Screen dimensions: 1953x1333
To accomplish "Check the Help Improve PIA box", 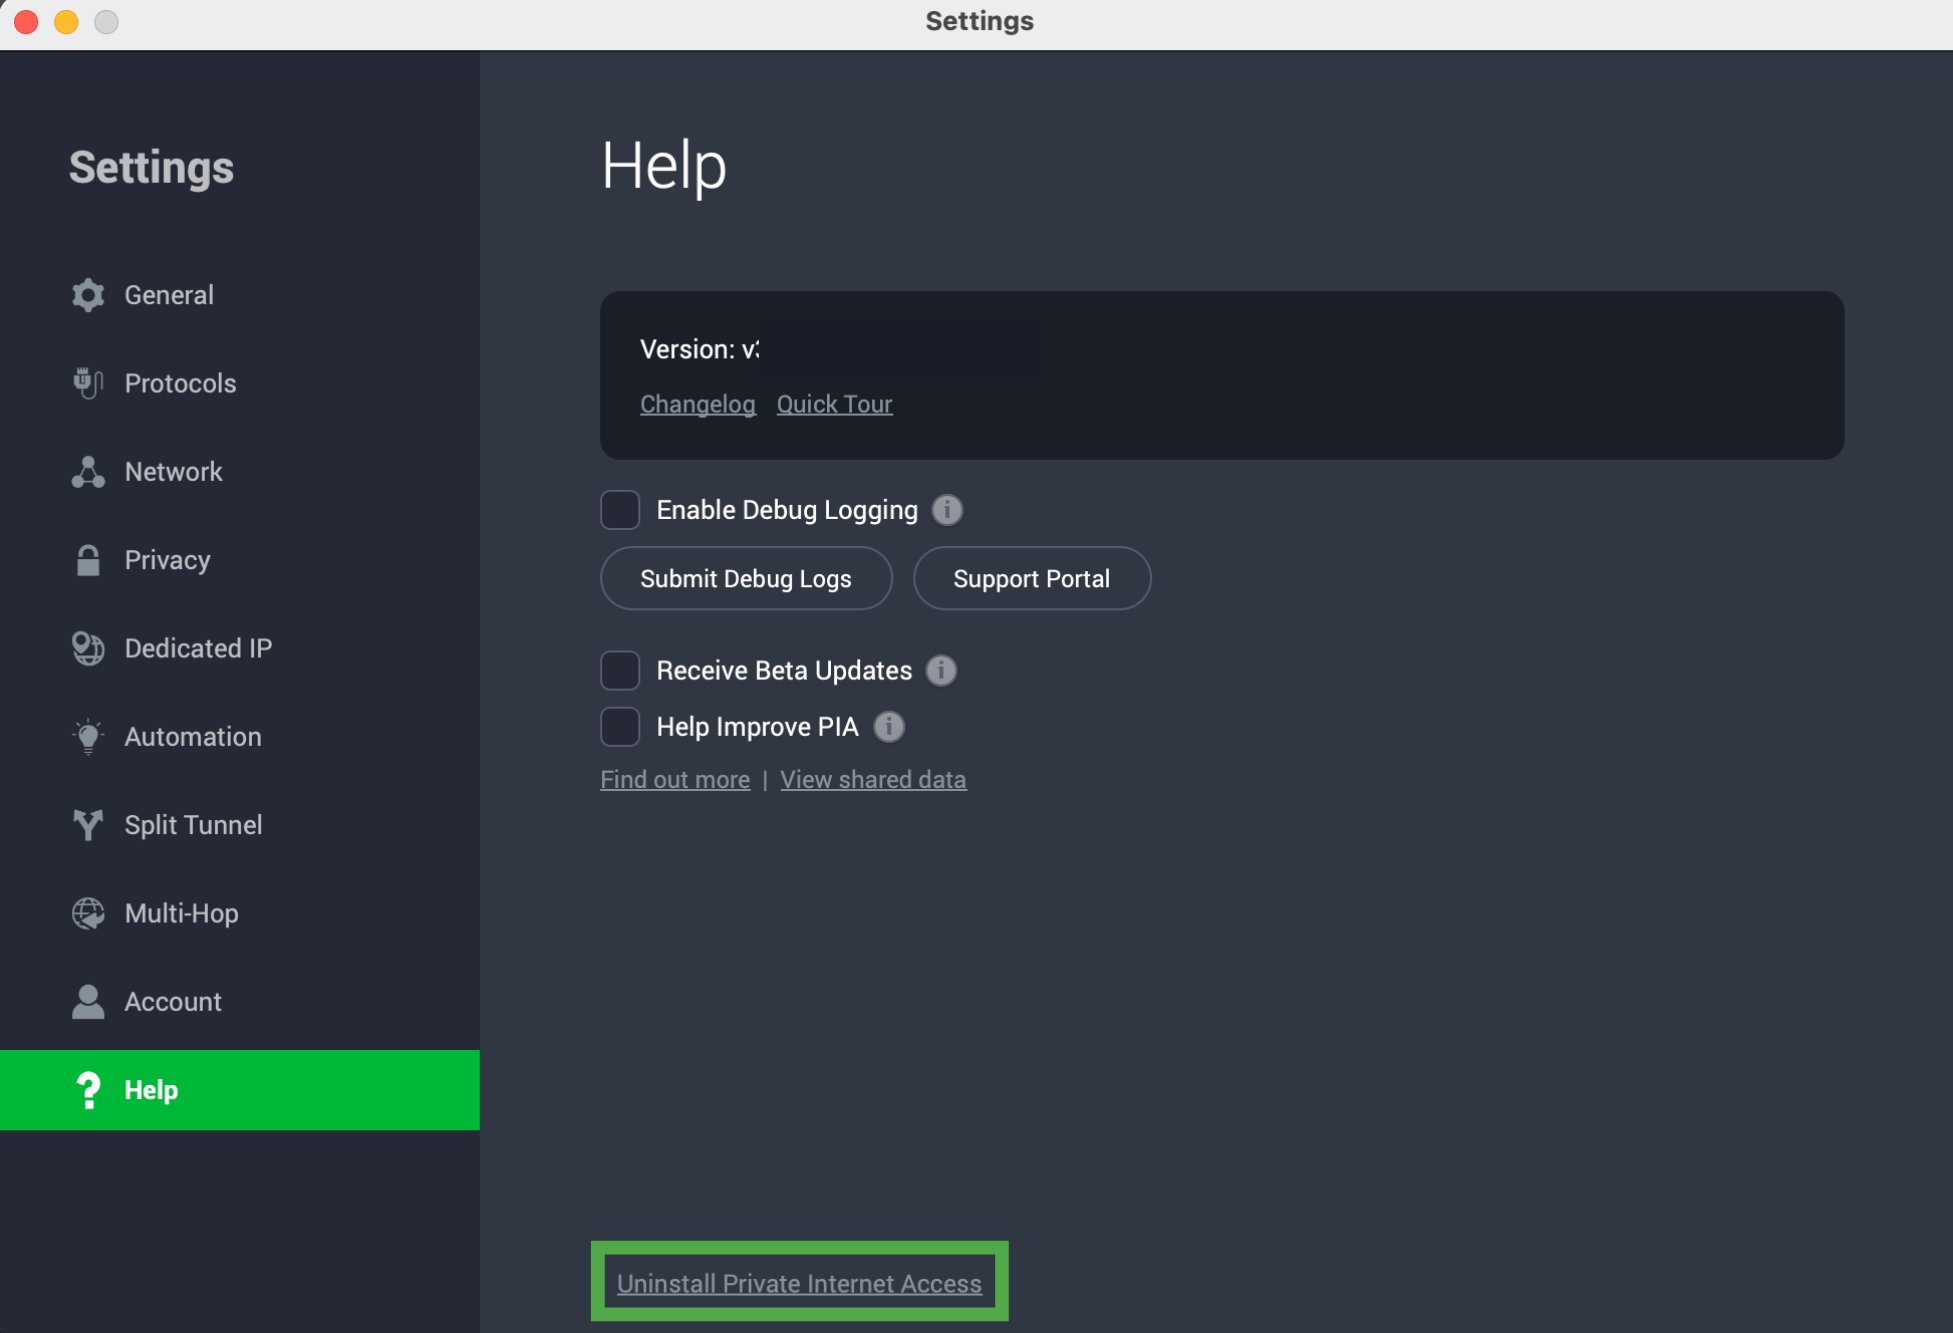I will 620,727.
